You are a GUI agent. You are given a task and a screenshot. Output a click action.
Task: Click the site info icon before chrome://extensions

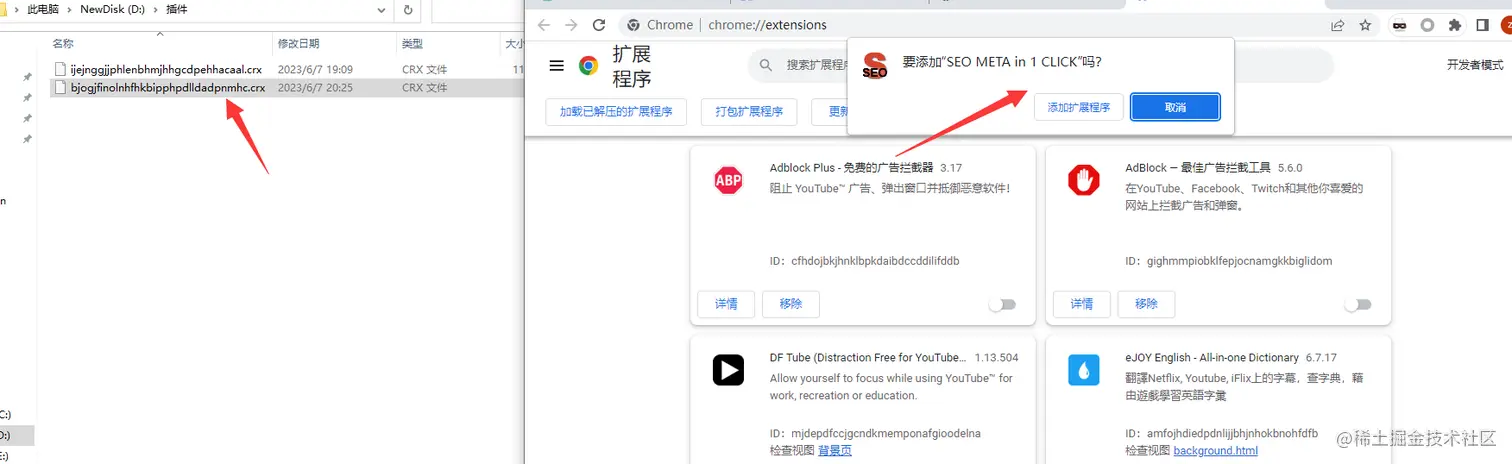tap(632, 25)
